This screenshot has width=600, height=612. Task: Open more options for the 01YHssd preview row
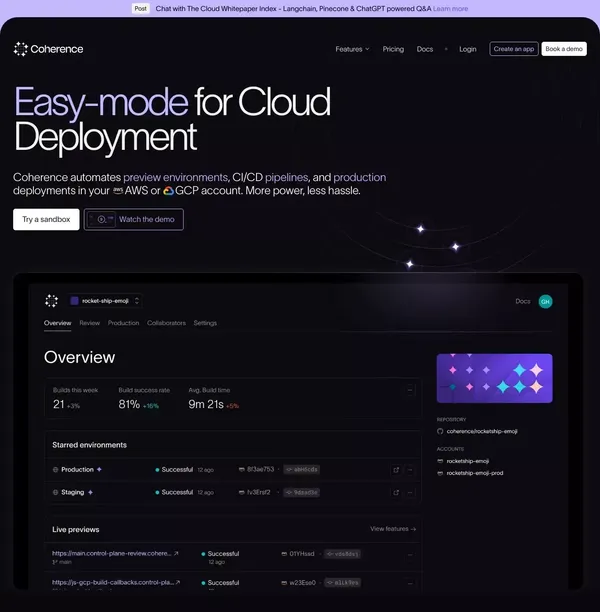click(x=410, y=555)
